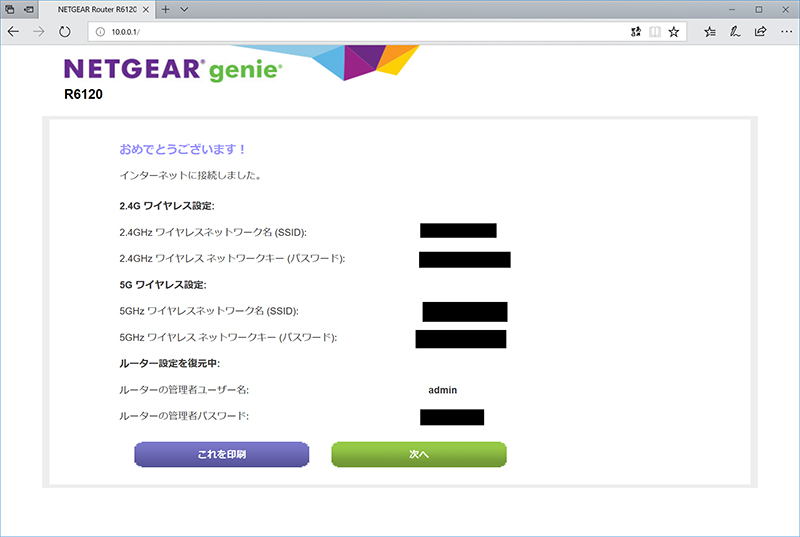Click the Add notes pen icon
This screenshot has width=800, height=537.
[x=735, y=32]
